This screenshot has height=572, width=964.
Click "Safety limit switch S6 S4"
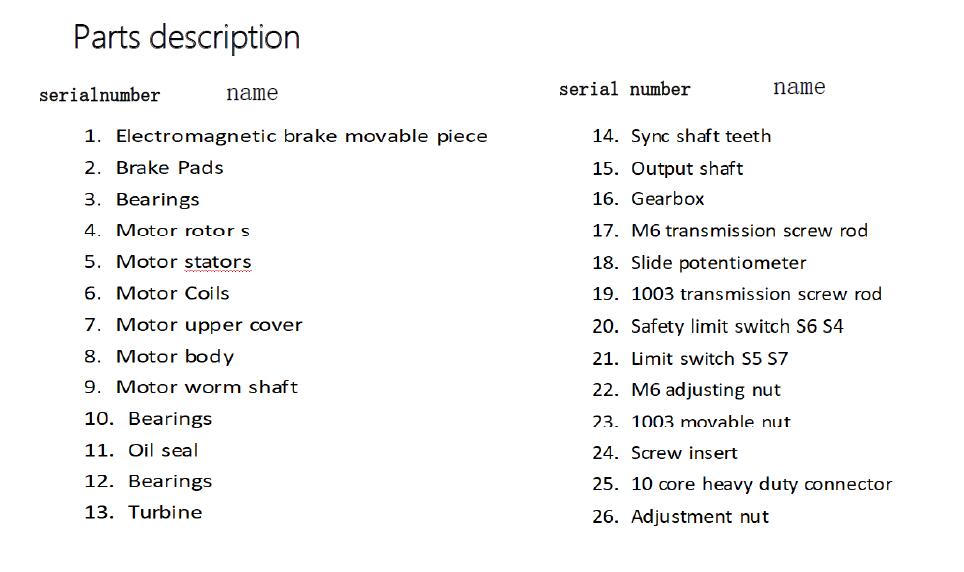(x=737, y=326)
